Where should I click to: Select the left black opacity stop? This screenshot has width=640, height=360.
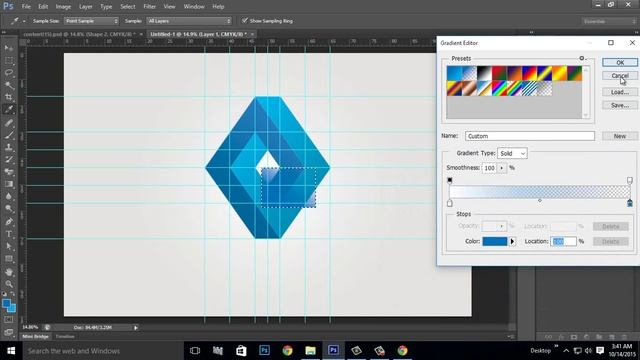tap(450, 180)
